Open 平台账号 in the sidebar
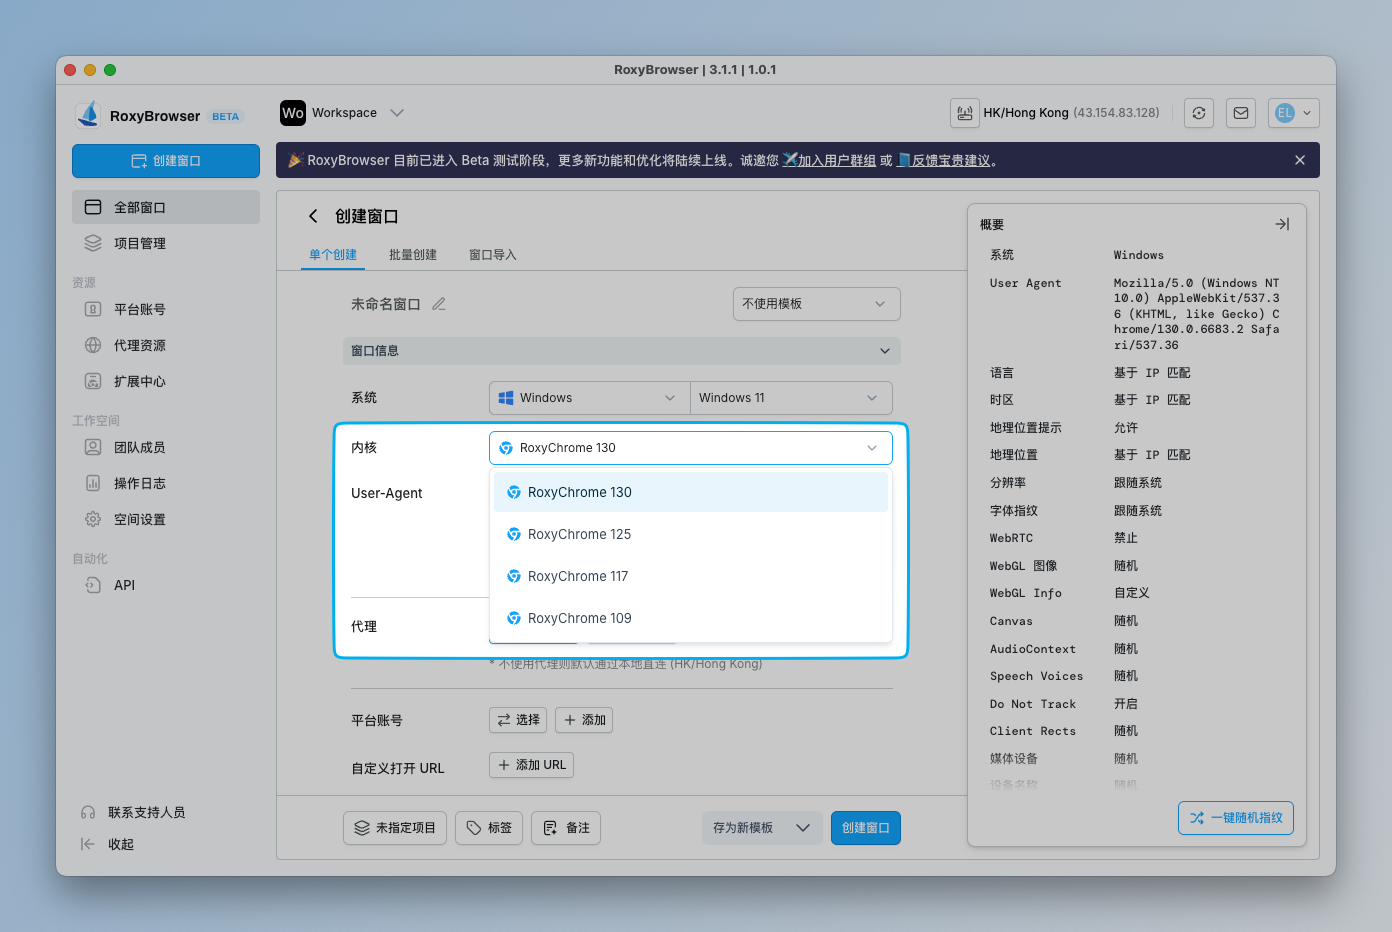The height and width of the screenshot is (932, 1392). tap(166, 309)
